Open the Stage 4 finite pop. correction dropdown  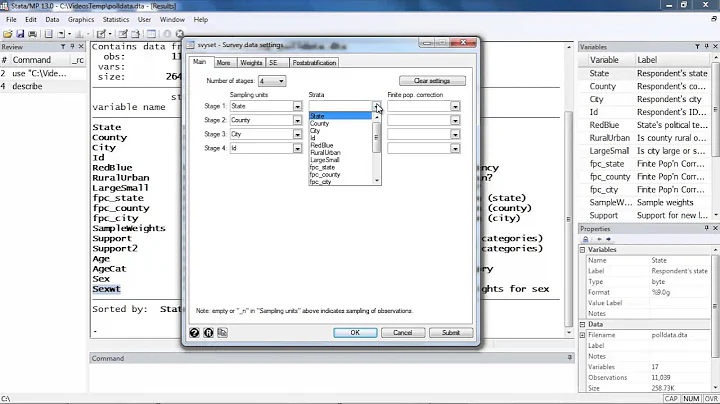click(455, 149)
